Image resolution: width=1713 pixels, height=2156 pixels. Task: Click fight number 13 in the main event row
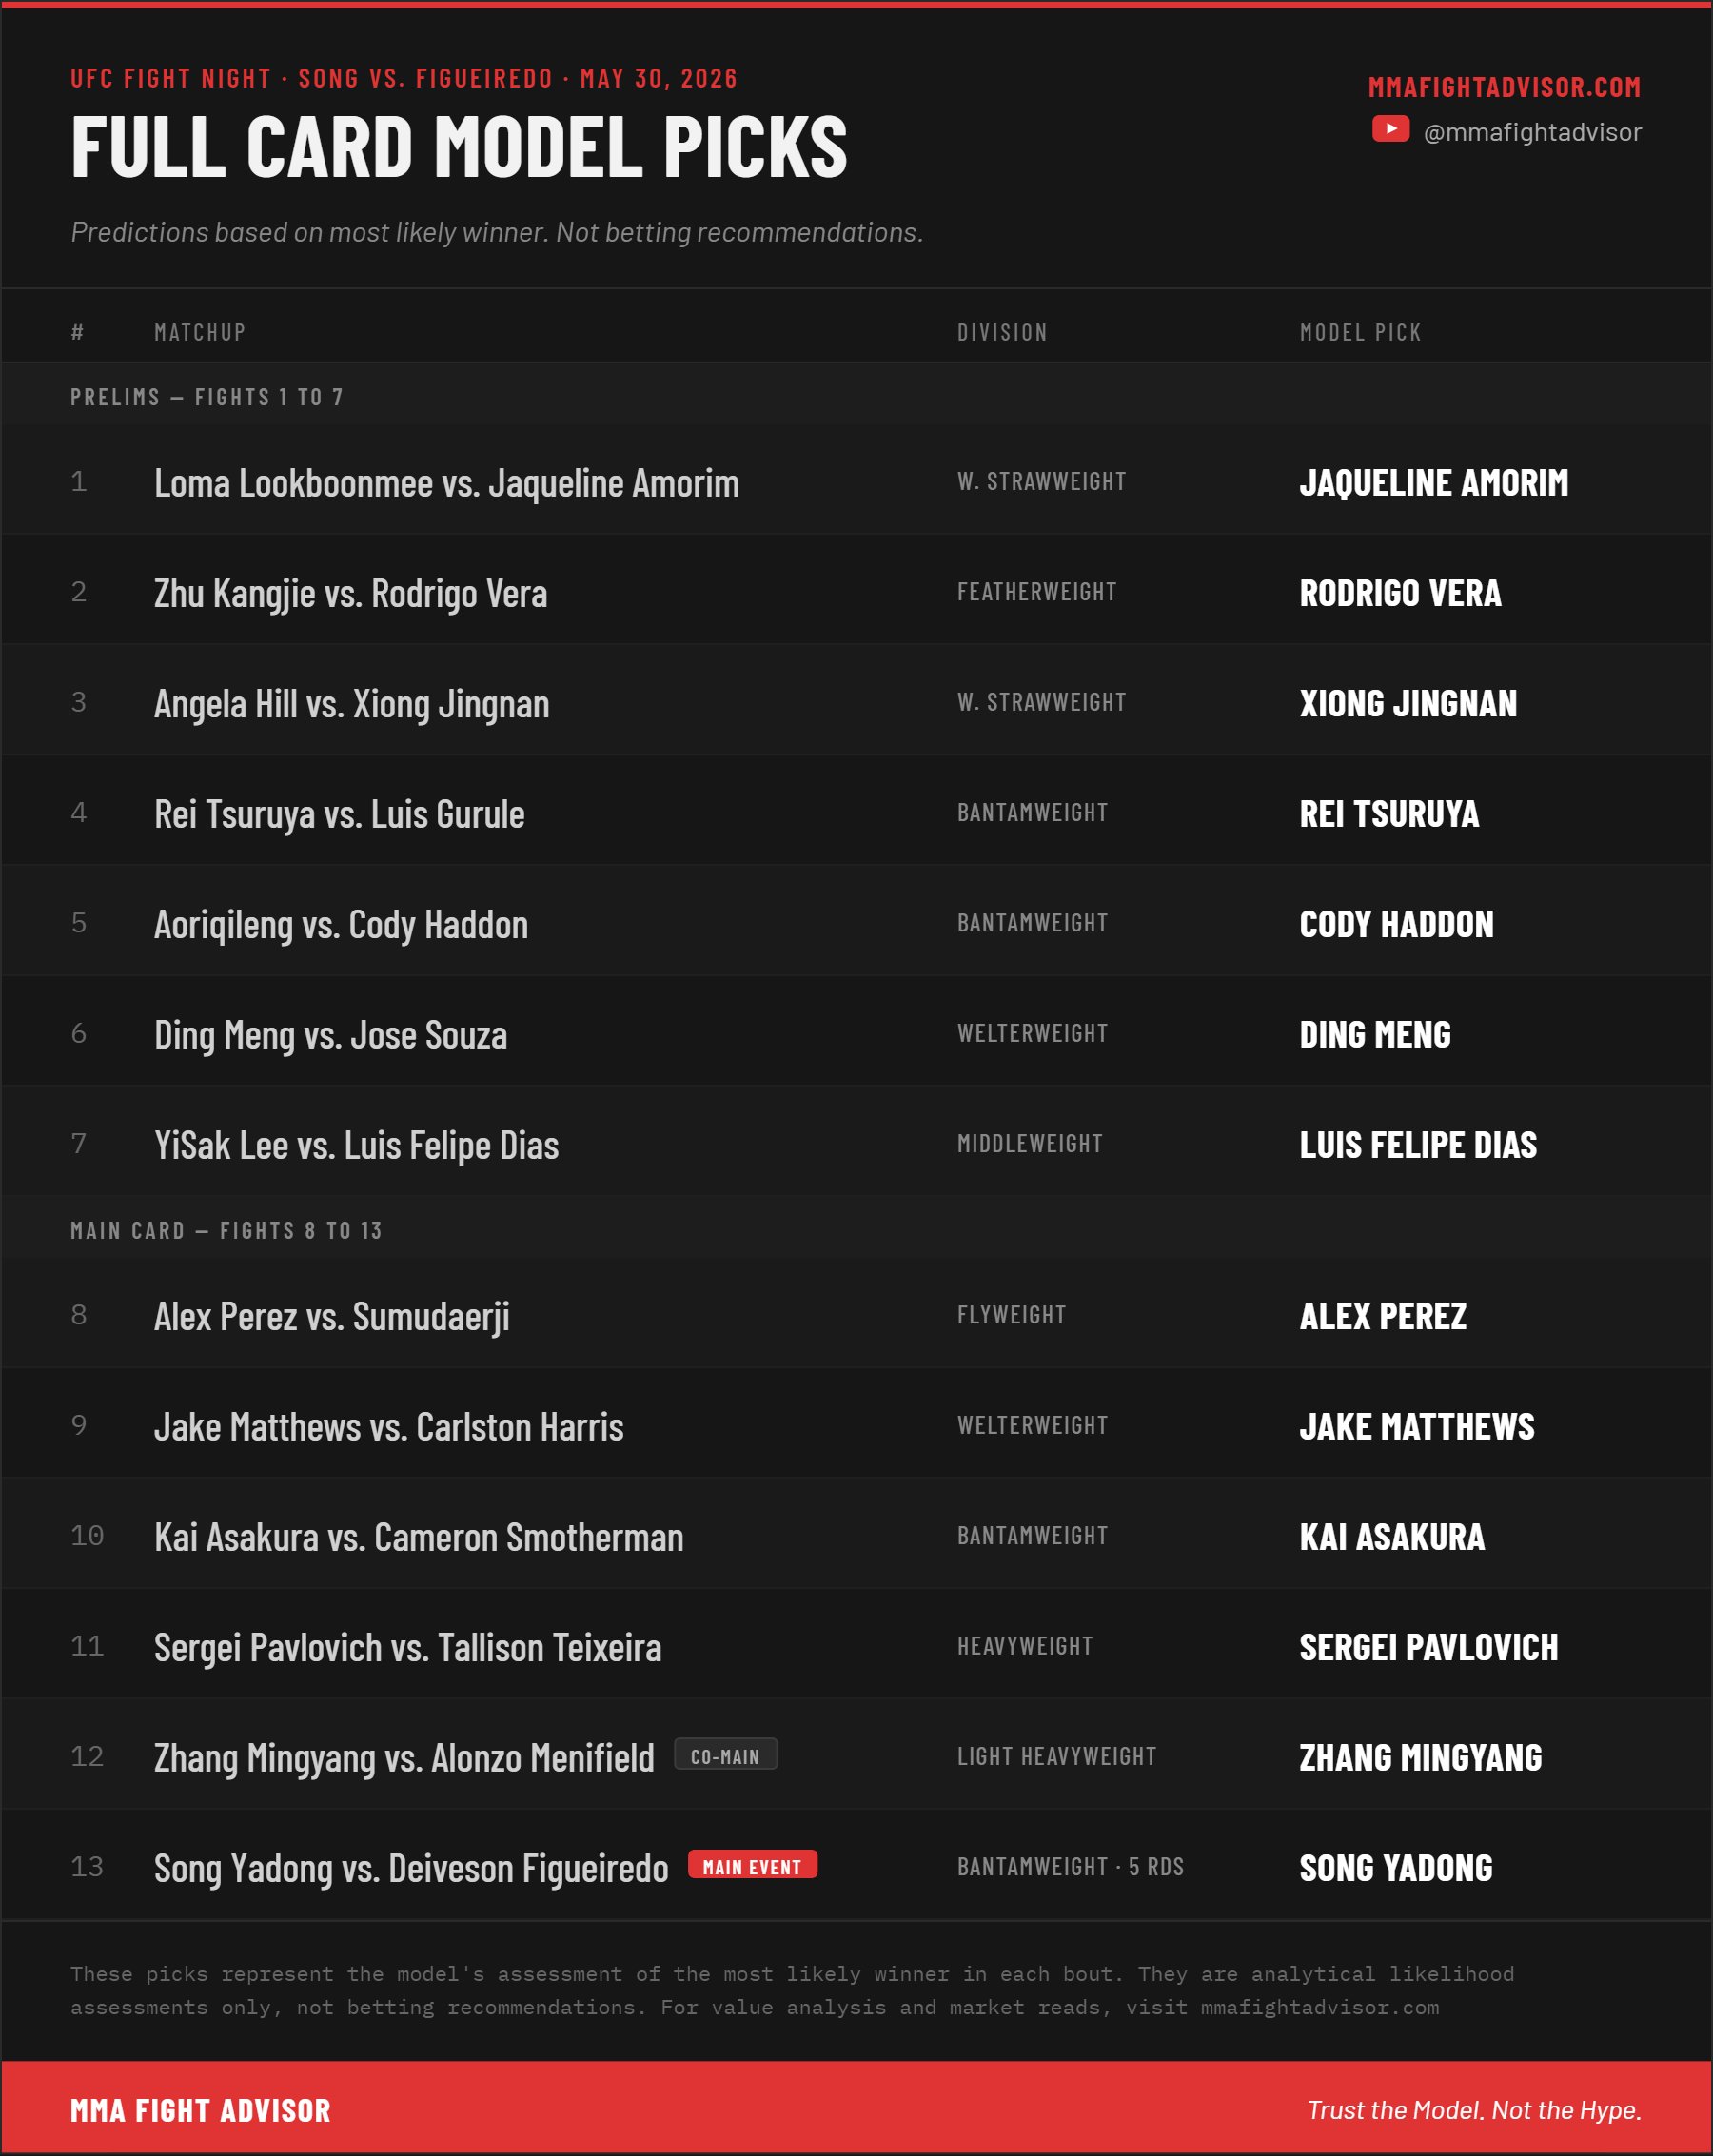tap(87, 1867)
